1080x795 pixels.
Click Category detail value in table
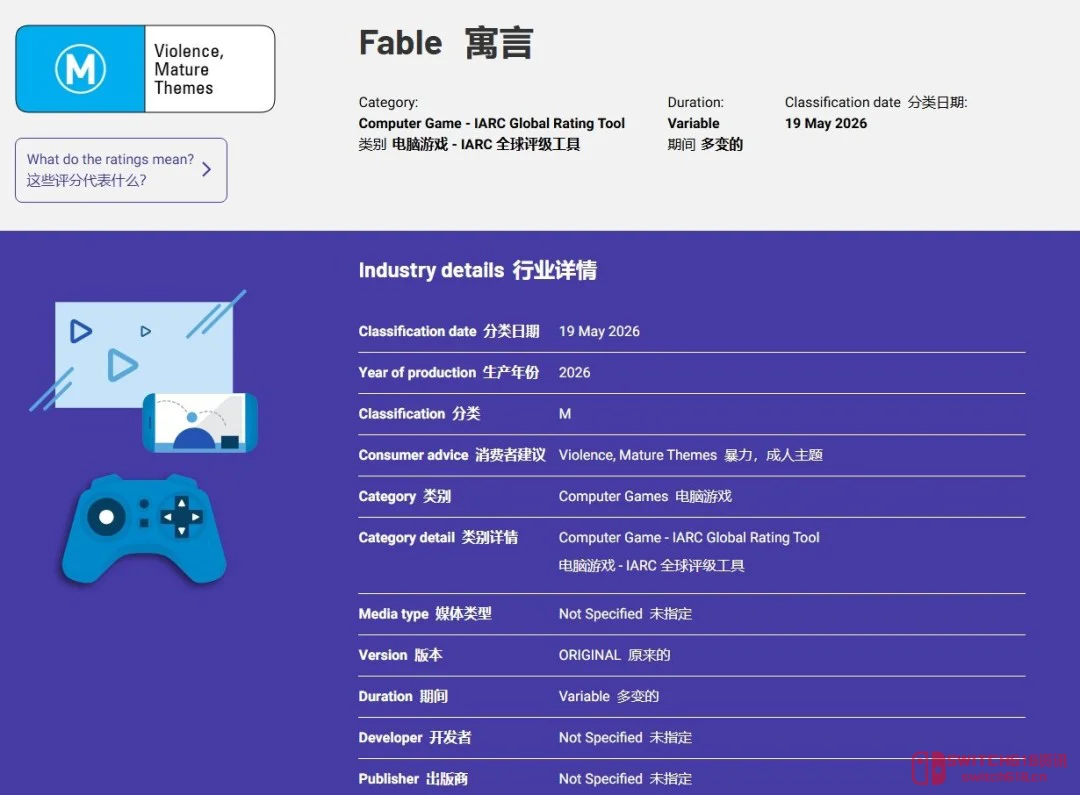tap(689, 551)
